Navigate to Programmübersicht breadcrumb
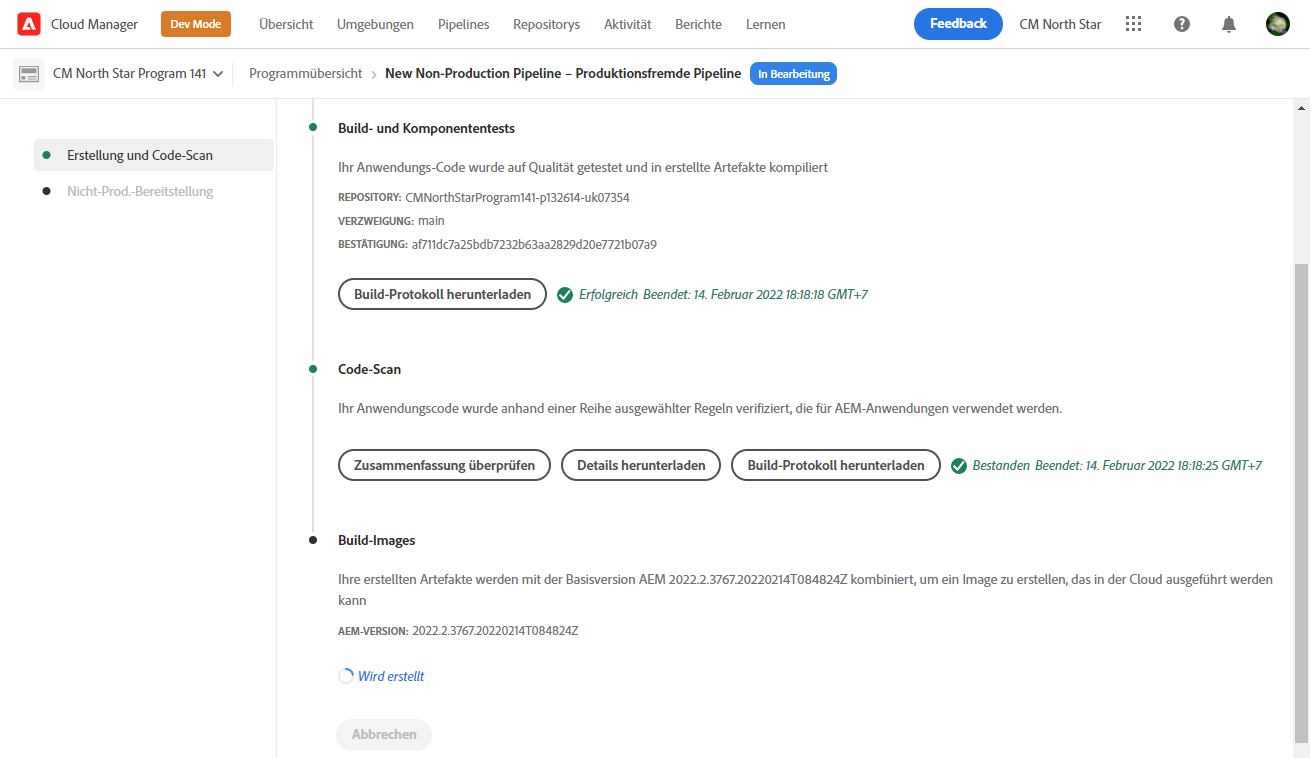Image resolution: width=1310 pixels, height=758 pixels. [x=304, y=74]
